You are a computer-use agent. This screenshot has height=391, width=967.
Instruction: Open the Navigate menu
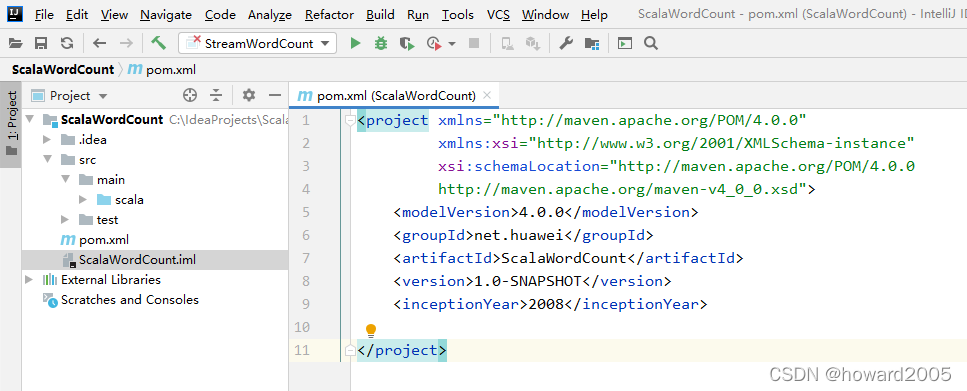click(x=166, y=14)
